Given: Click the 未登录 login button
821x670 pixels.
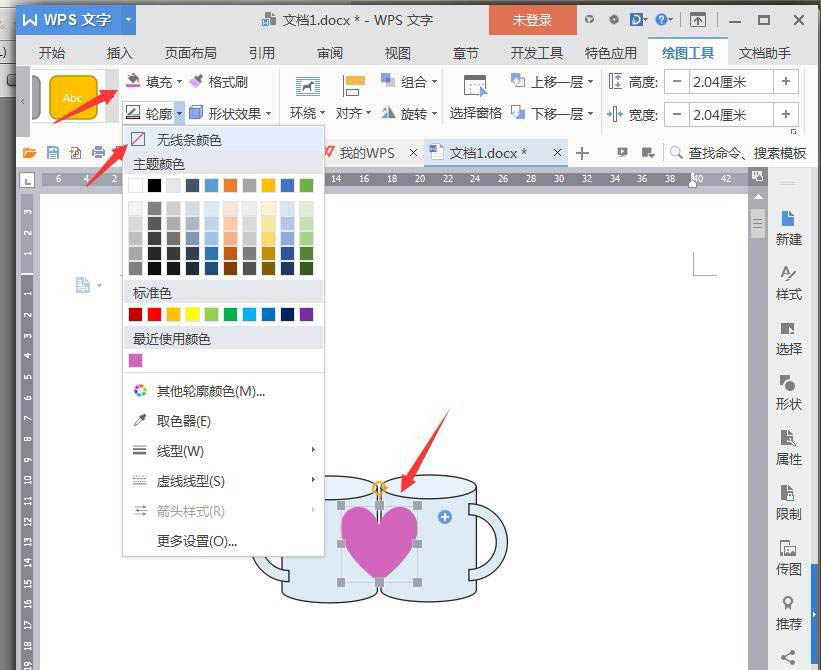Looking at the screenshot, I should pos(532,20).
